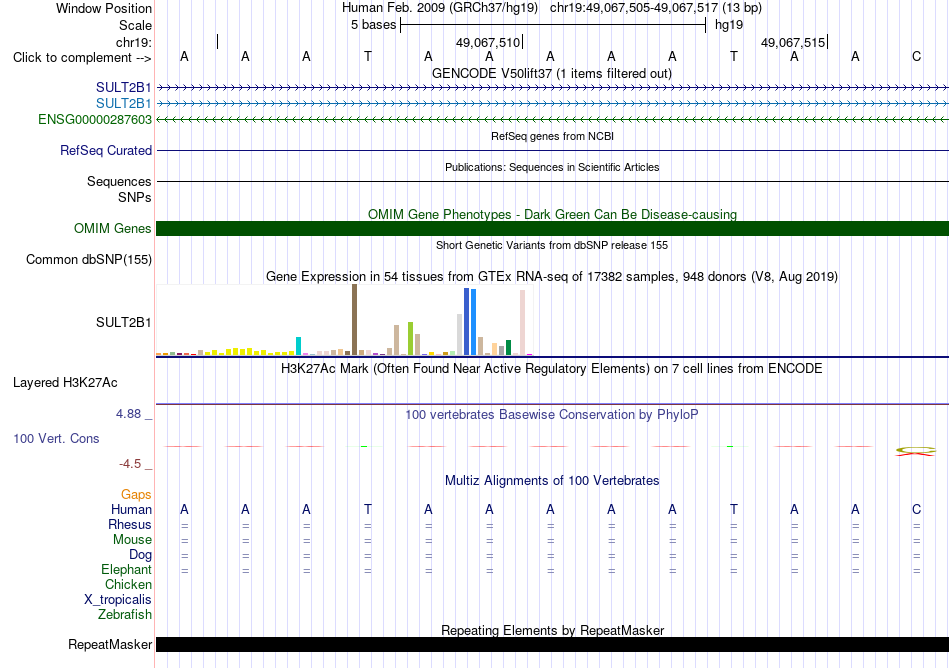This screenshot has height=668, width=950.
Task: Click the orange Gaps label
Action: (136, 495)
